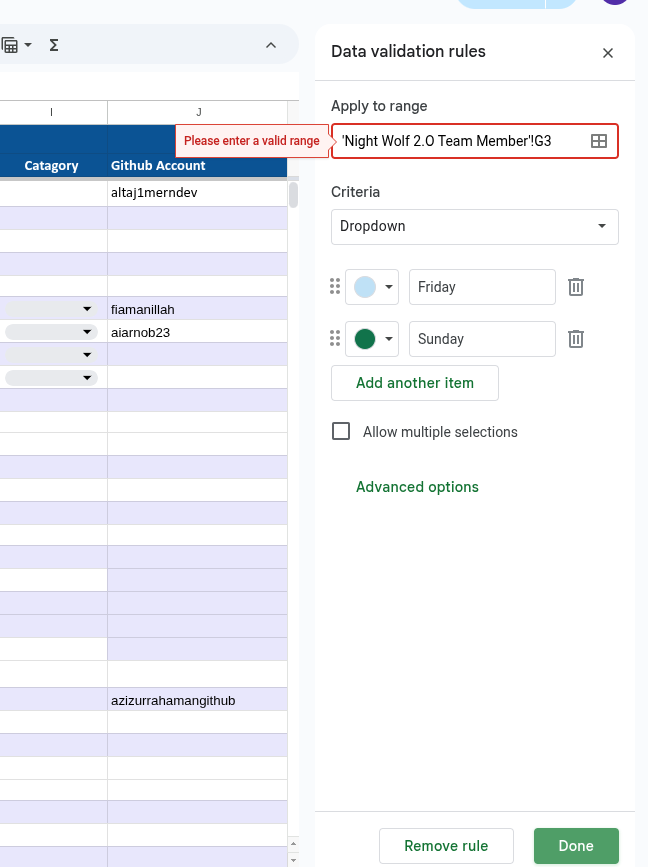Expand Advanced options
The width and height of the screenshot is (648, 867).
417,487
